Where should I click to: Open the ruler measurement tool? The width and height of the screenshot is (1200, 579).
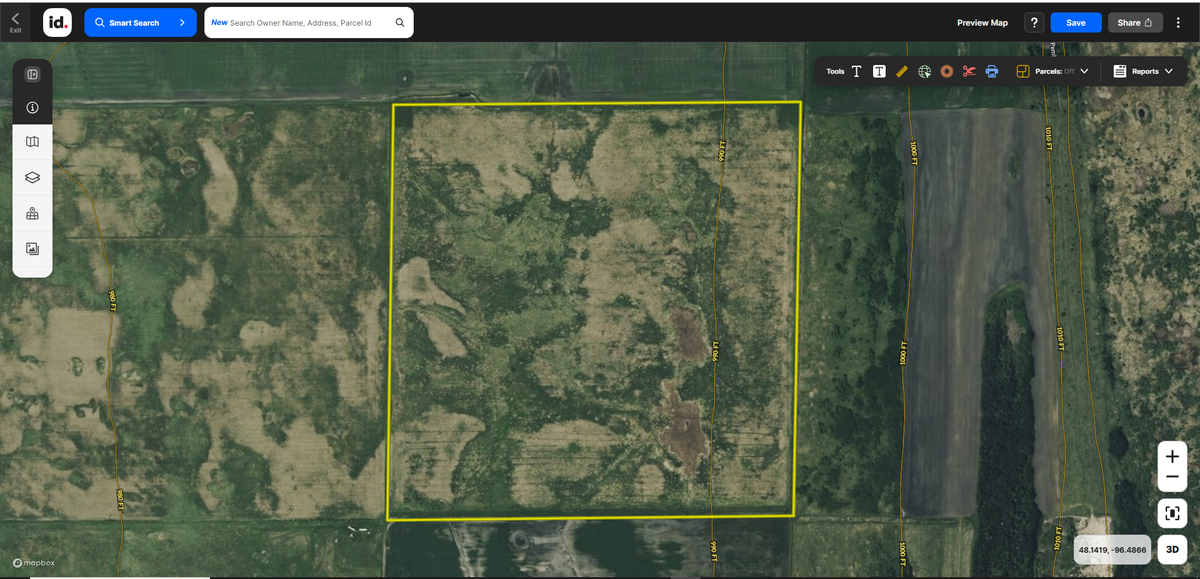[x=901, y=71]
